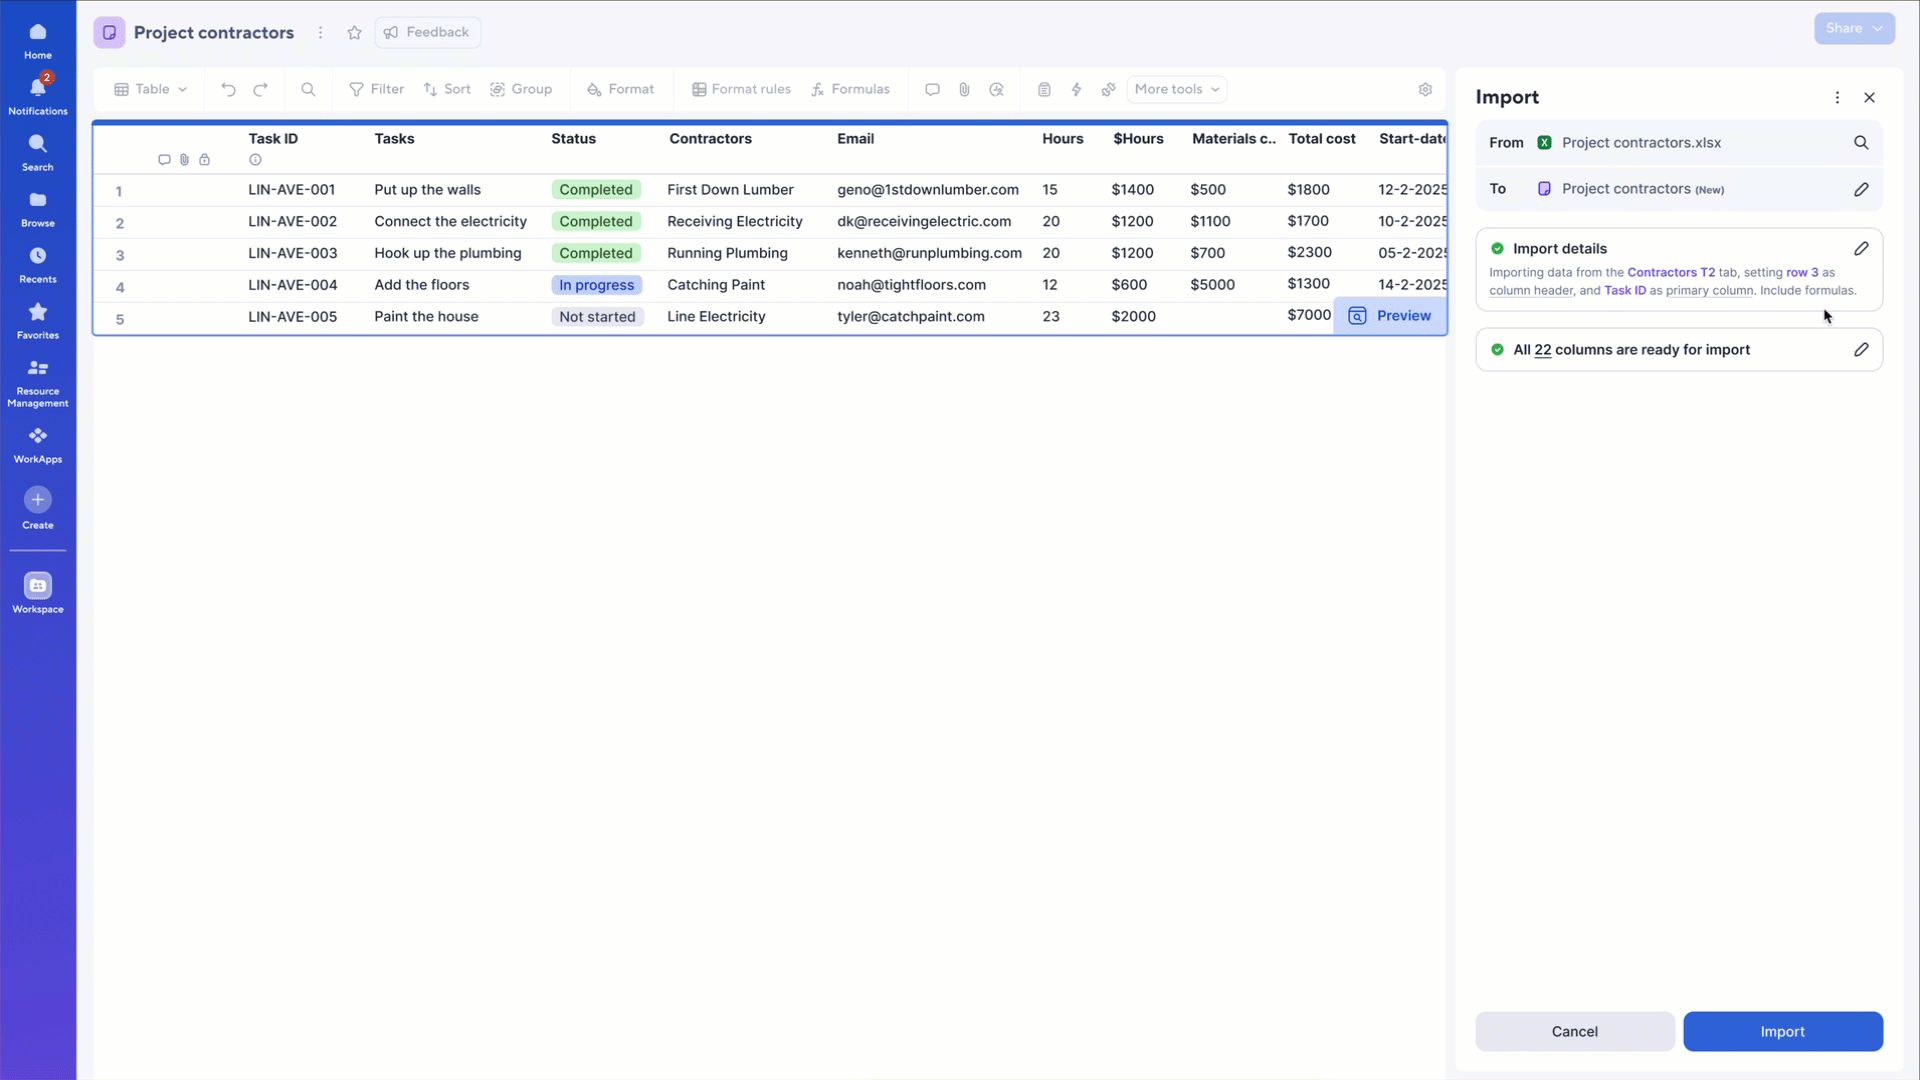1920x1080 pixels.
Task: Click the Preview button on the table
Action: [x=1390, y=315]
